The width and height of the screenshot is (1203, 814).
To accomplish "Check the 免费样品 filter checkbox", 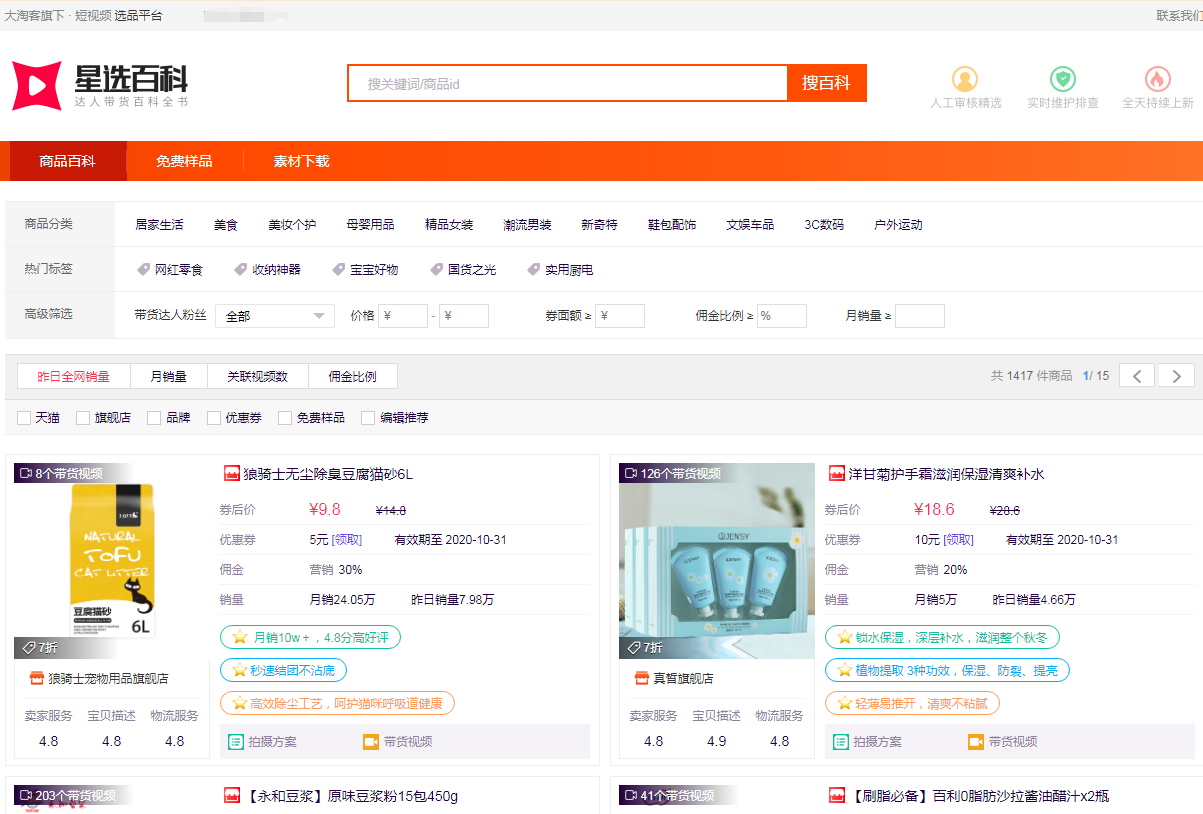I will pos(285,418).
